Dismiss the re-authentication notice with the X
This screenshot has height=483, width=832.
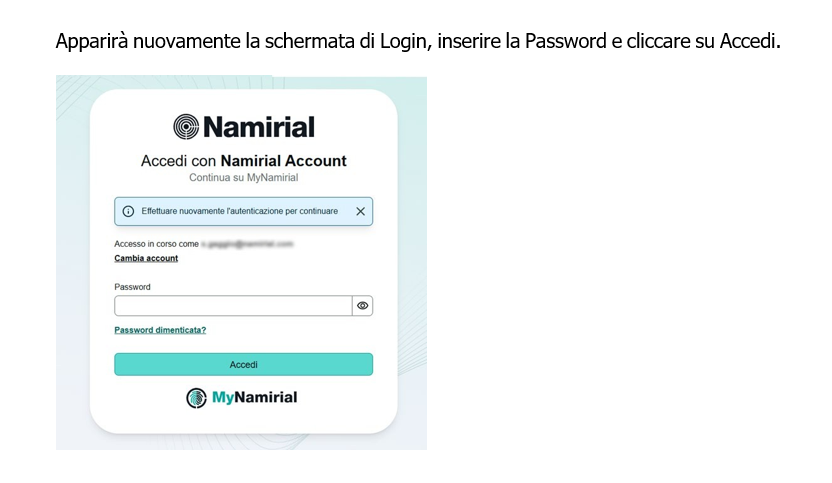point(360,211)
